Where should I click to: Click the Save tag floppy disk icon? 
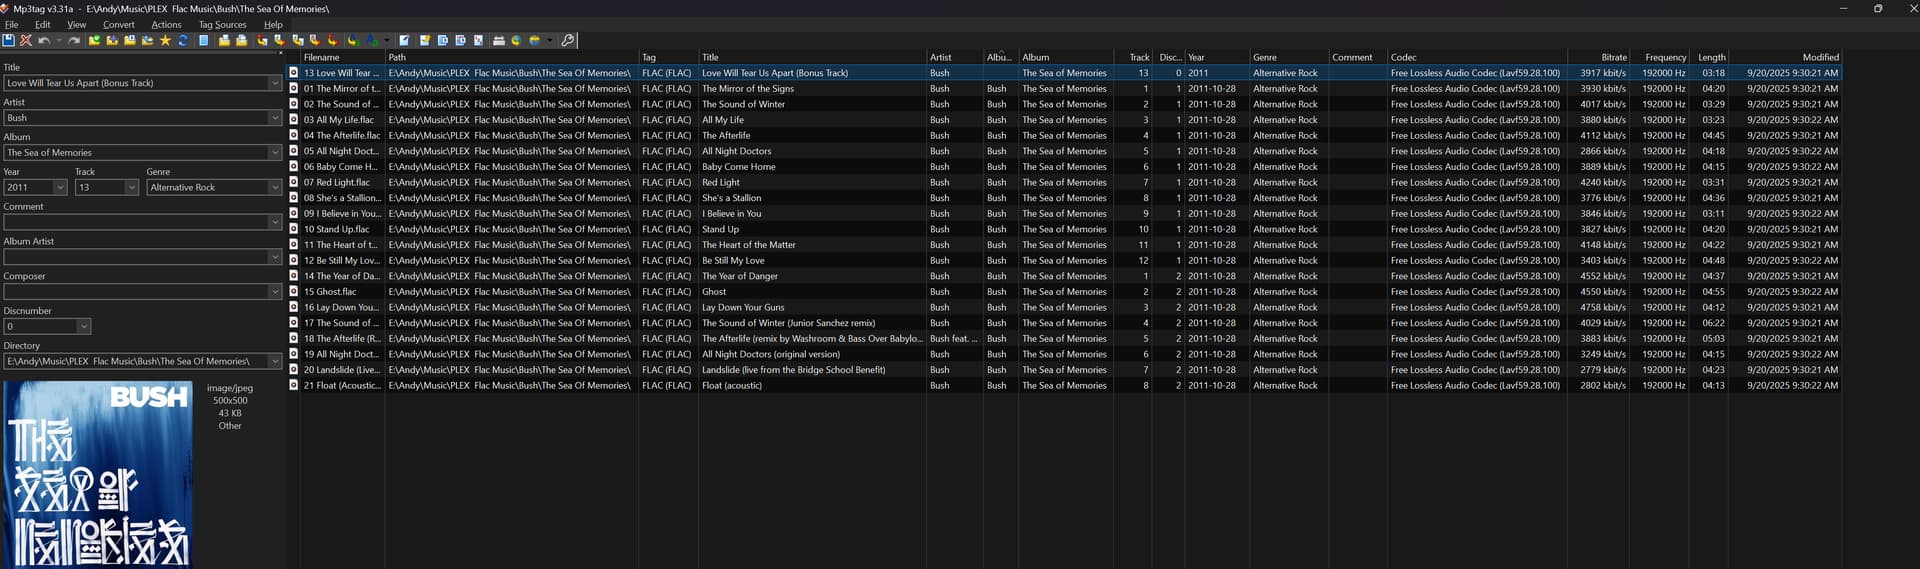pos(8,41)
